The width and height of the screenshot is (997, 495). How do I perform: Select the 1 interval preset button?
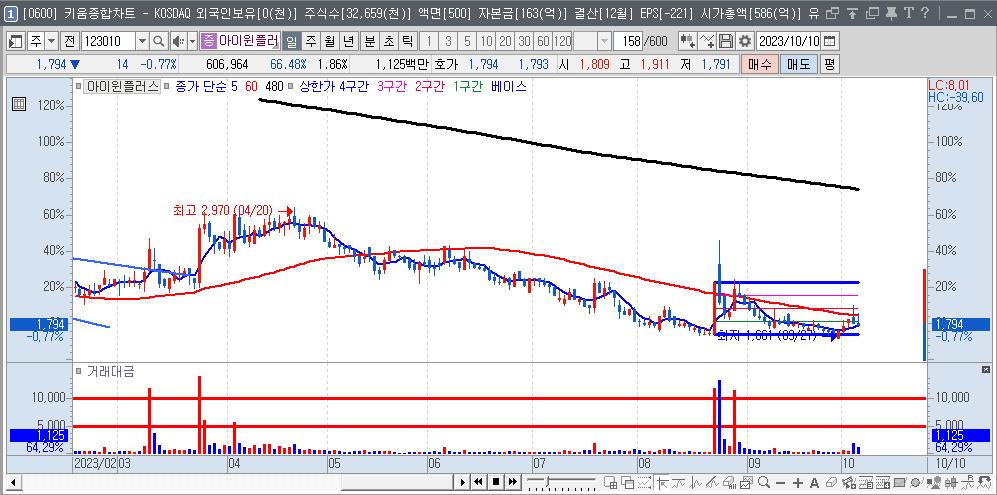429,41
